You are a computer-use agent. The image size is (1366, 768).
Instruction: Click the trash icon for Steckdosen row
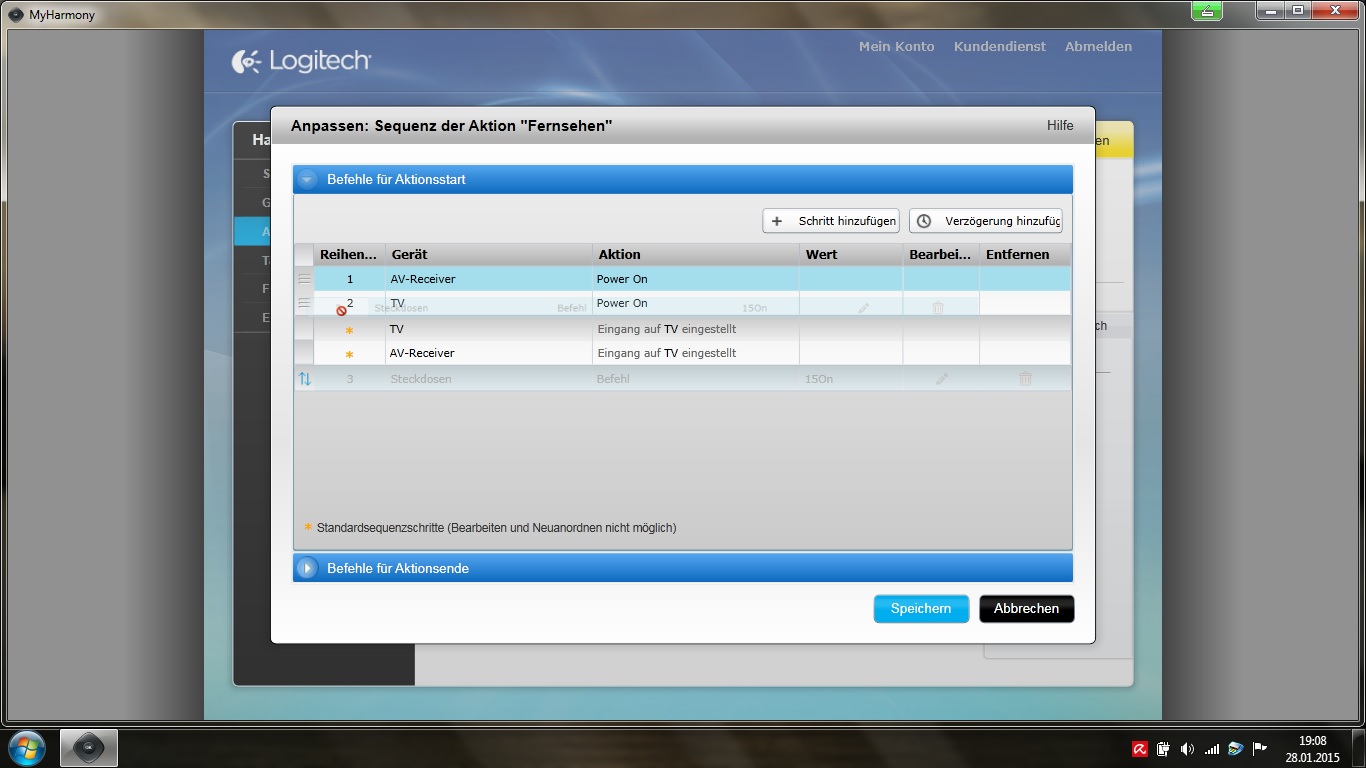tap(1025, 379)
